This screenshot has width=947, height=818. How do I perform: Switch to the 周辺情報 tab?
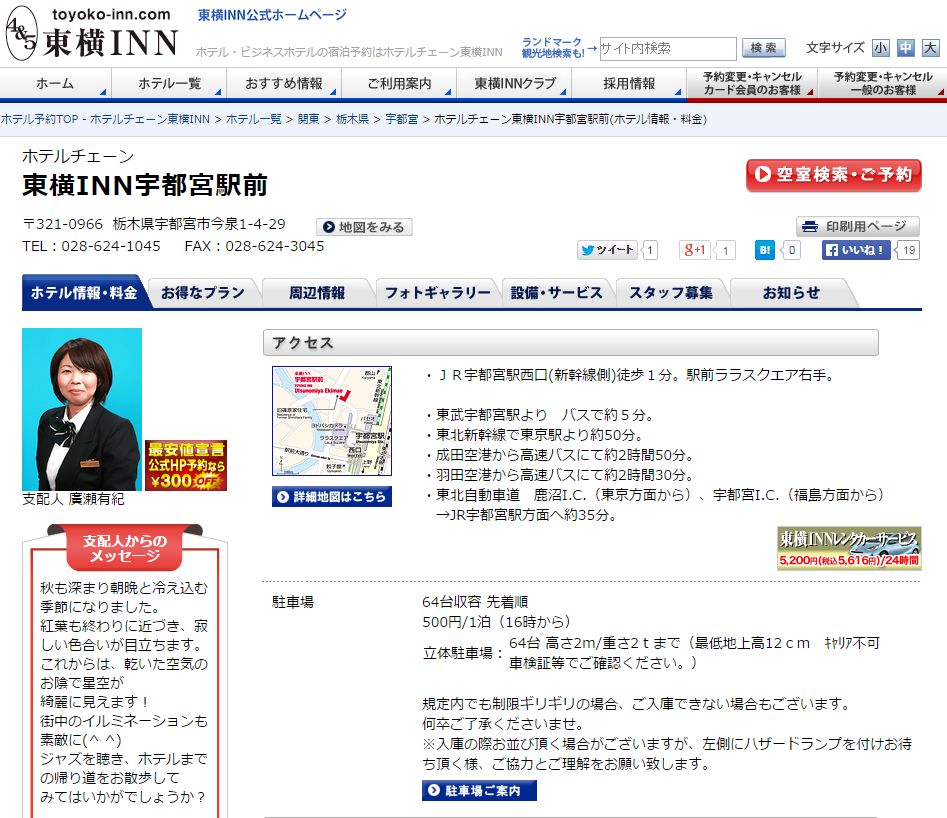coord(316,292)
